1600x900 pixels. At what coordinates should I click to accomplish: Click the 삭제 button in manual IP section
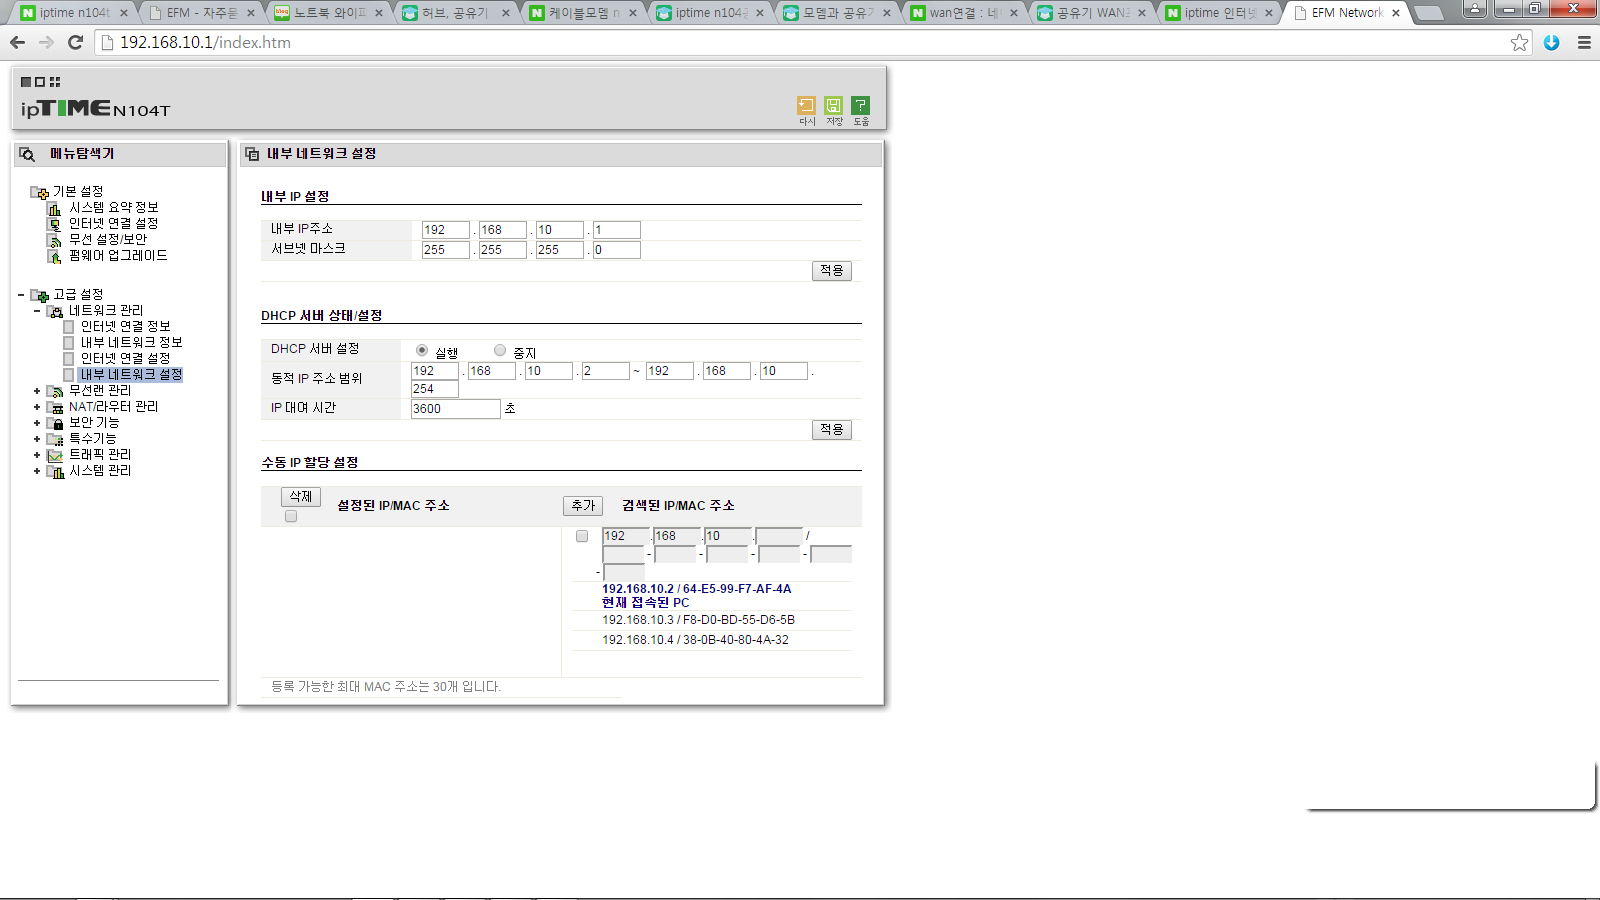(x=301, y=497)
